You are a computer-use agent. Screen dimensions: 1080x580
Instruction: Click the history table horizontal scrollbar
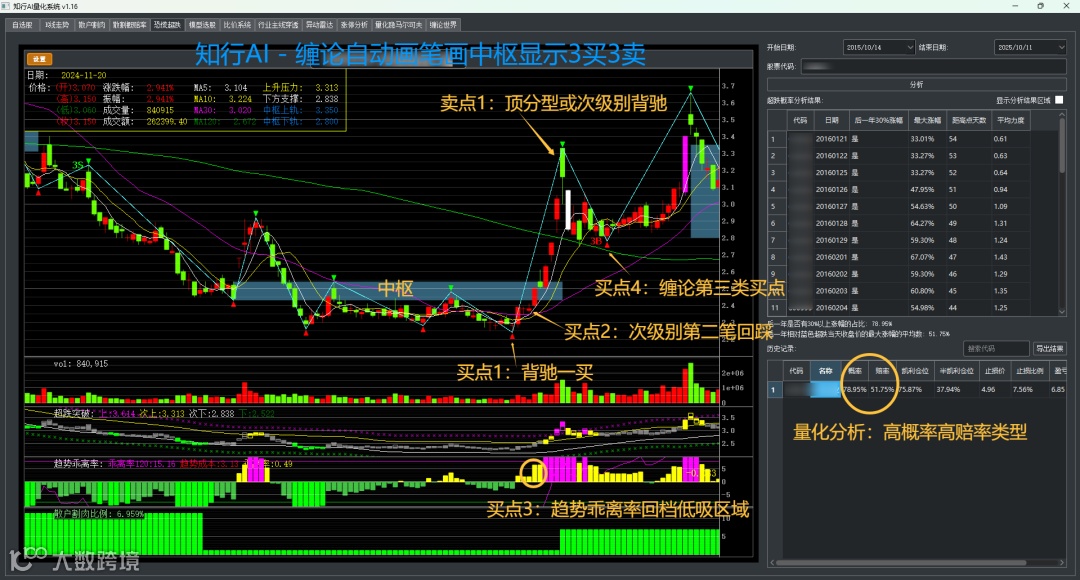coord(901,563)
